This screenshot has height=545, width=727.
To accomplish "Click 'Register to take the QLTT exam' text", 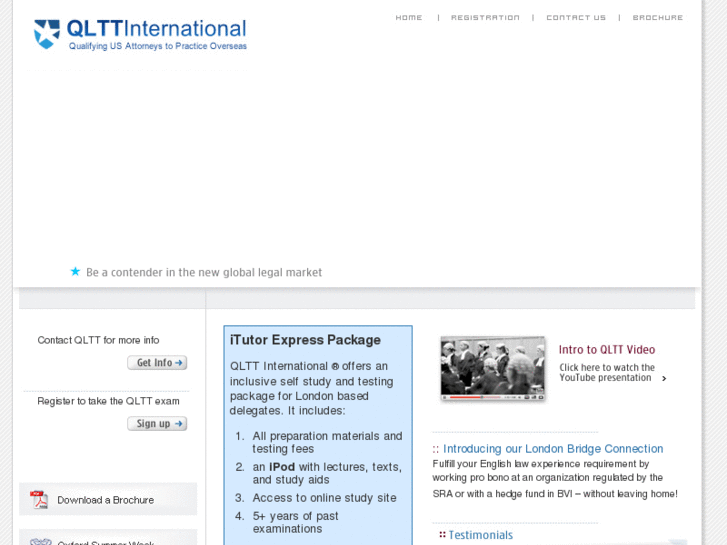I will pos(108,401).
